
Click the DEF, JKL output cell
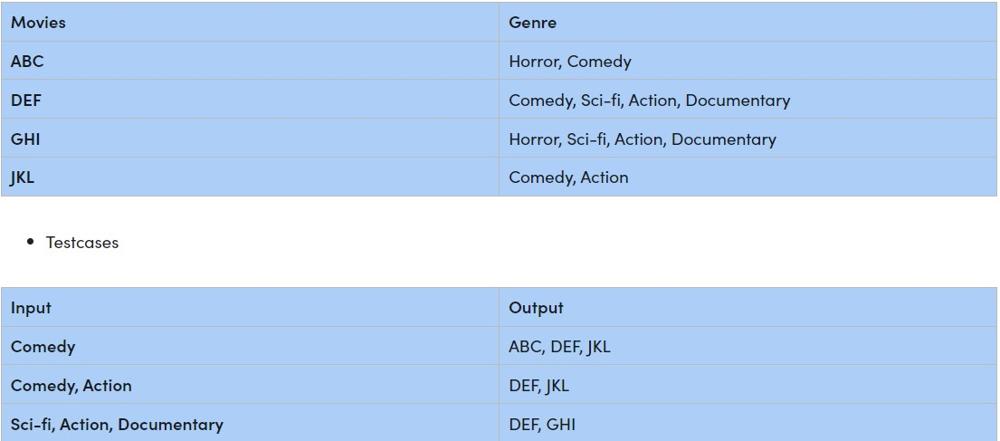pyautogui.click(x=747, y=385)
